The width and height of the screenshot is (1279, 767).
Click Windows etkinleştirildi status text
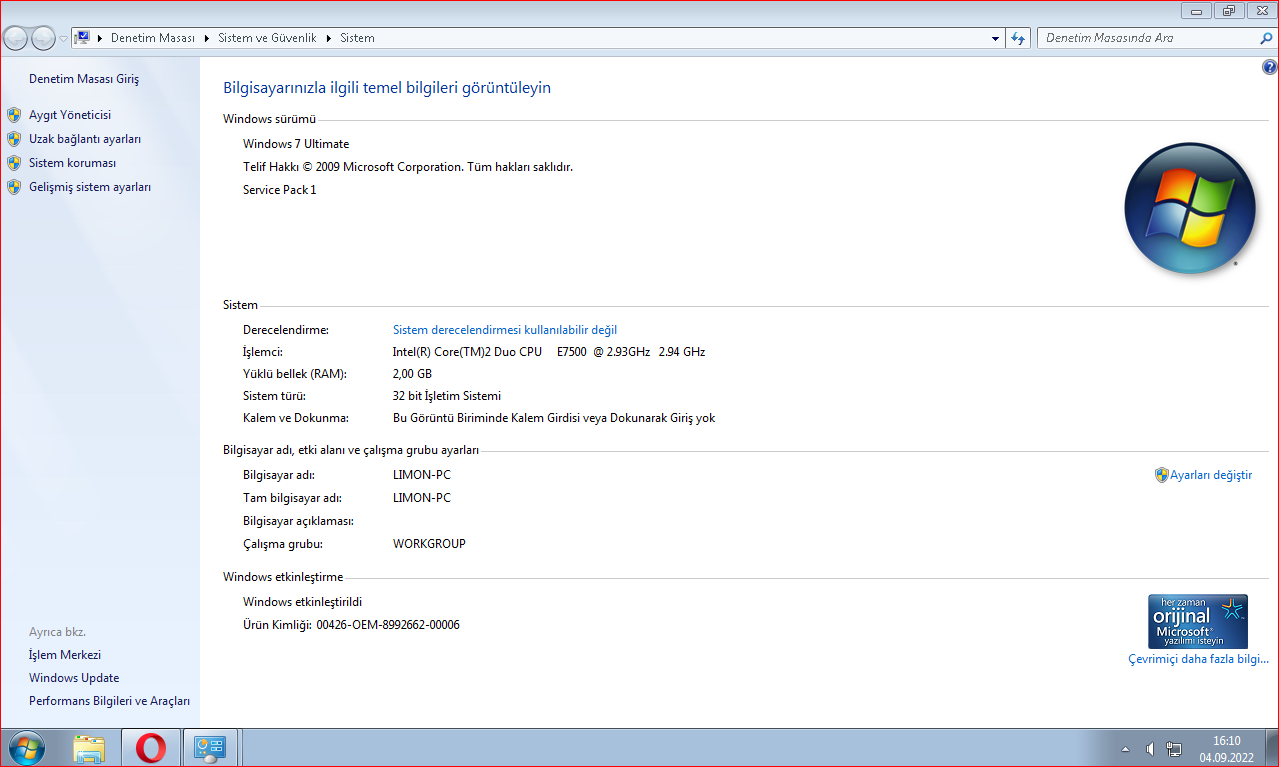(x=302, y=602)
